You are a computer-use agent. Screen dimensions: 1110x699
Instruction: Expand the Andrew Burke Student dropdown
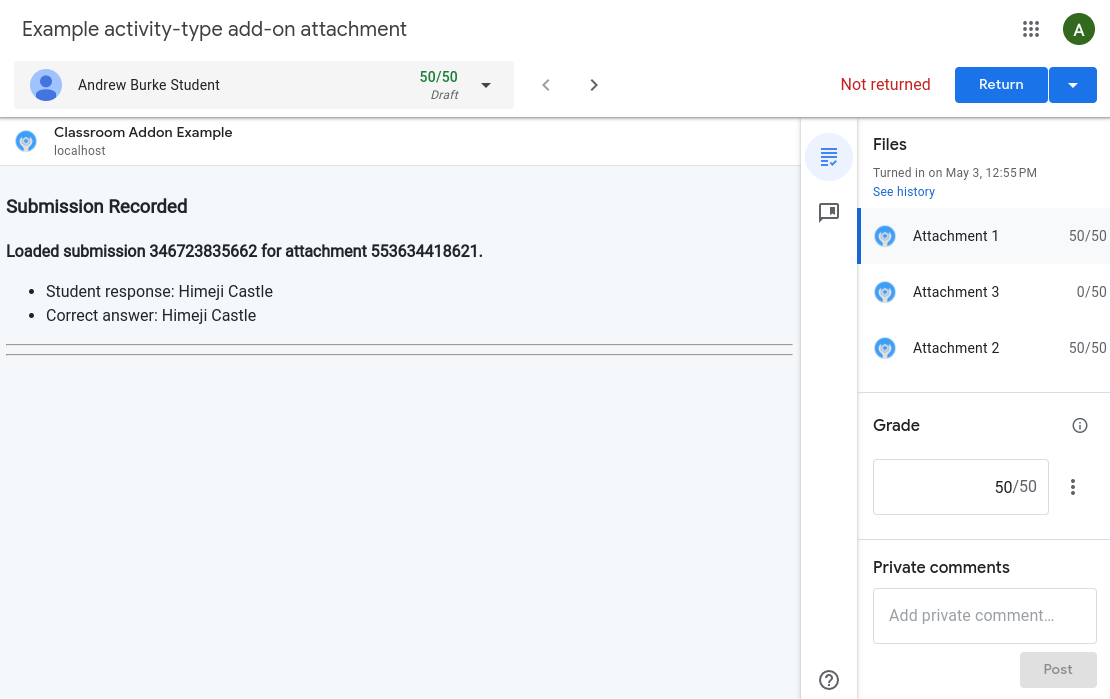tap(486, 85)
